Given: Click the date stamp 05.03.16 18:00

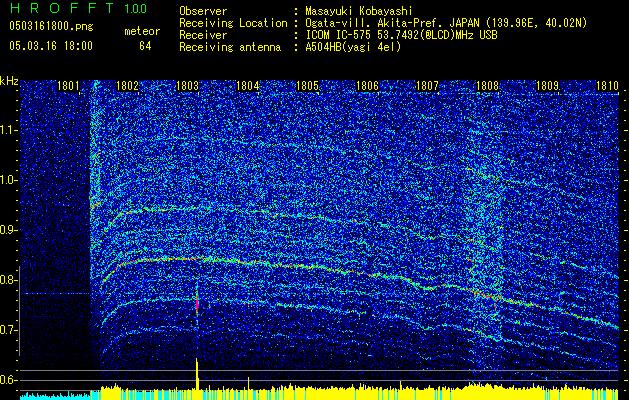Looking at the screenshot, I should click(x=51, y=46).
